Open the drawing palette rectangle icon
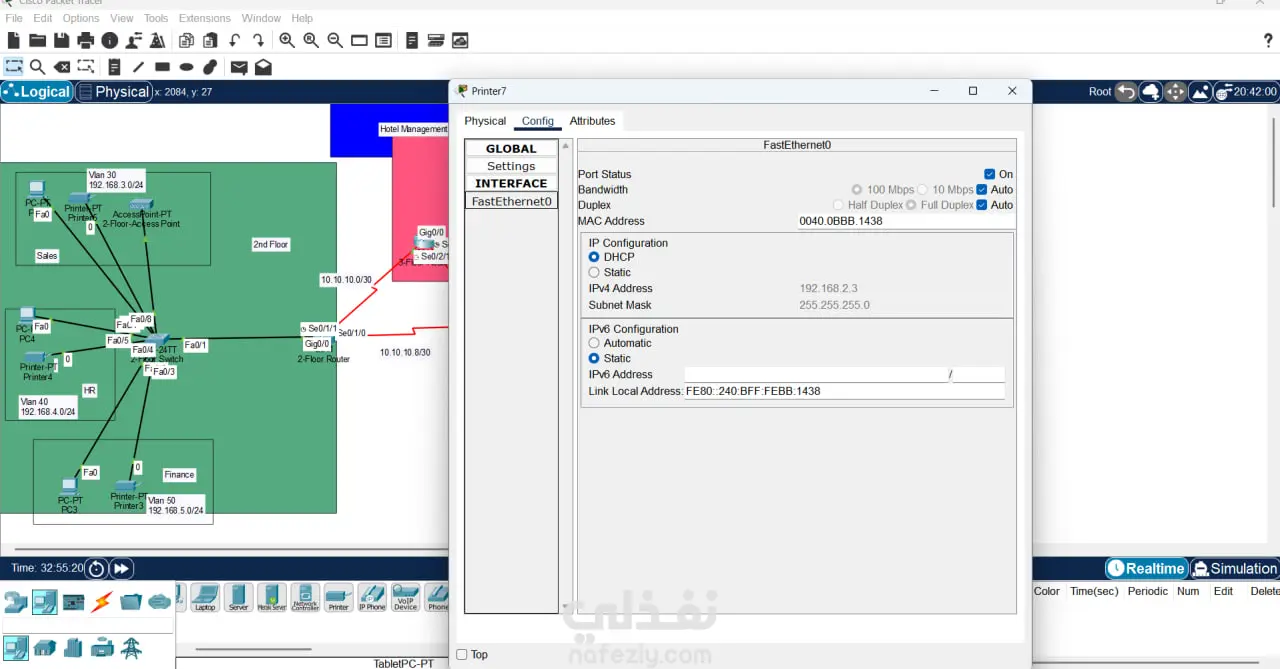The width and height of the screenshot is (1280, 669). (x=359, y=40)
